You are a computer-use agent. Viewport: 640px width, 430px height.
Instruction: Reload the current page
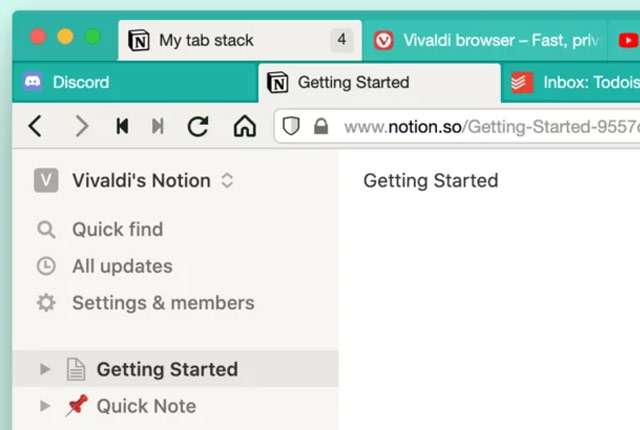198,126
